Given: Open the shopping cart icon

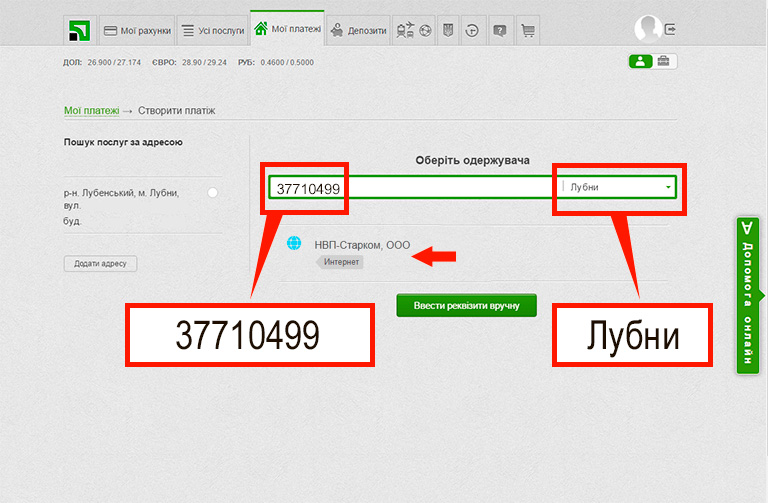Looking at the screenshot, I should tap(528, 31).
